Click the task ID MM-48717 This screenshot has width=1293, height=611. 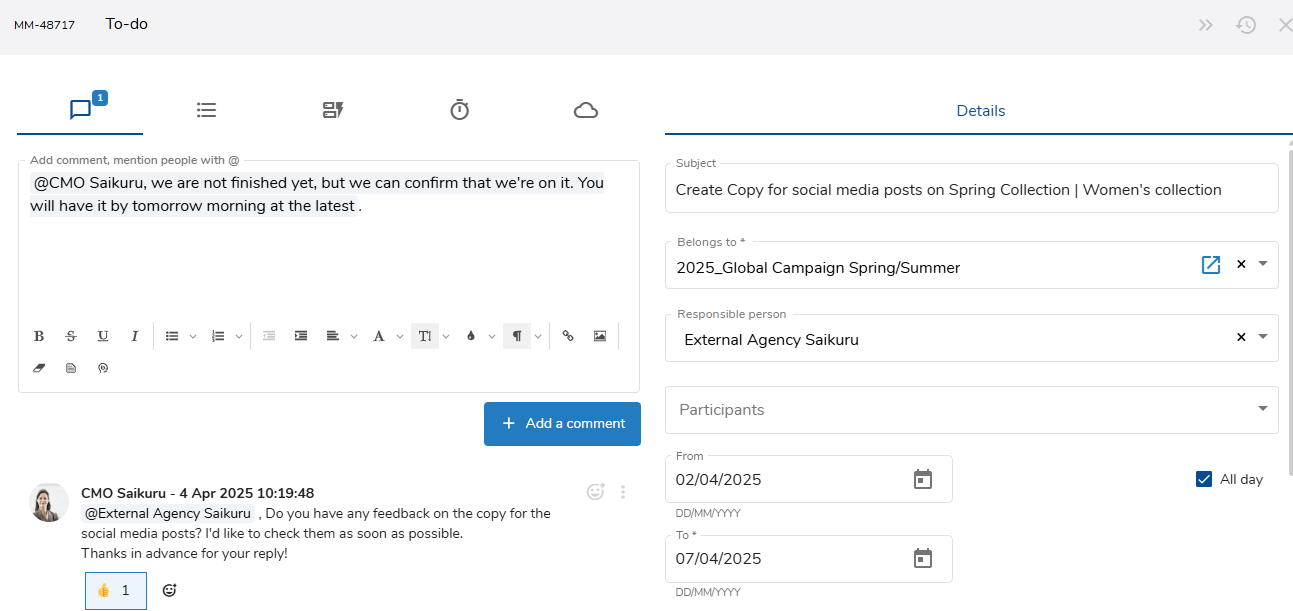(x=44, y=25)
